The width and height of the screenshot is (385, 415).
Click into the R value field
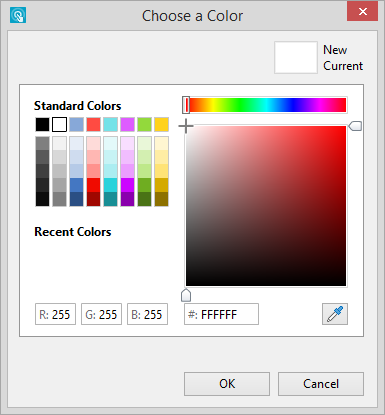point(55,314)
